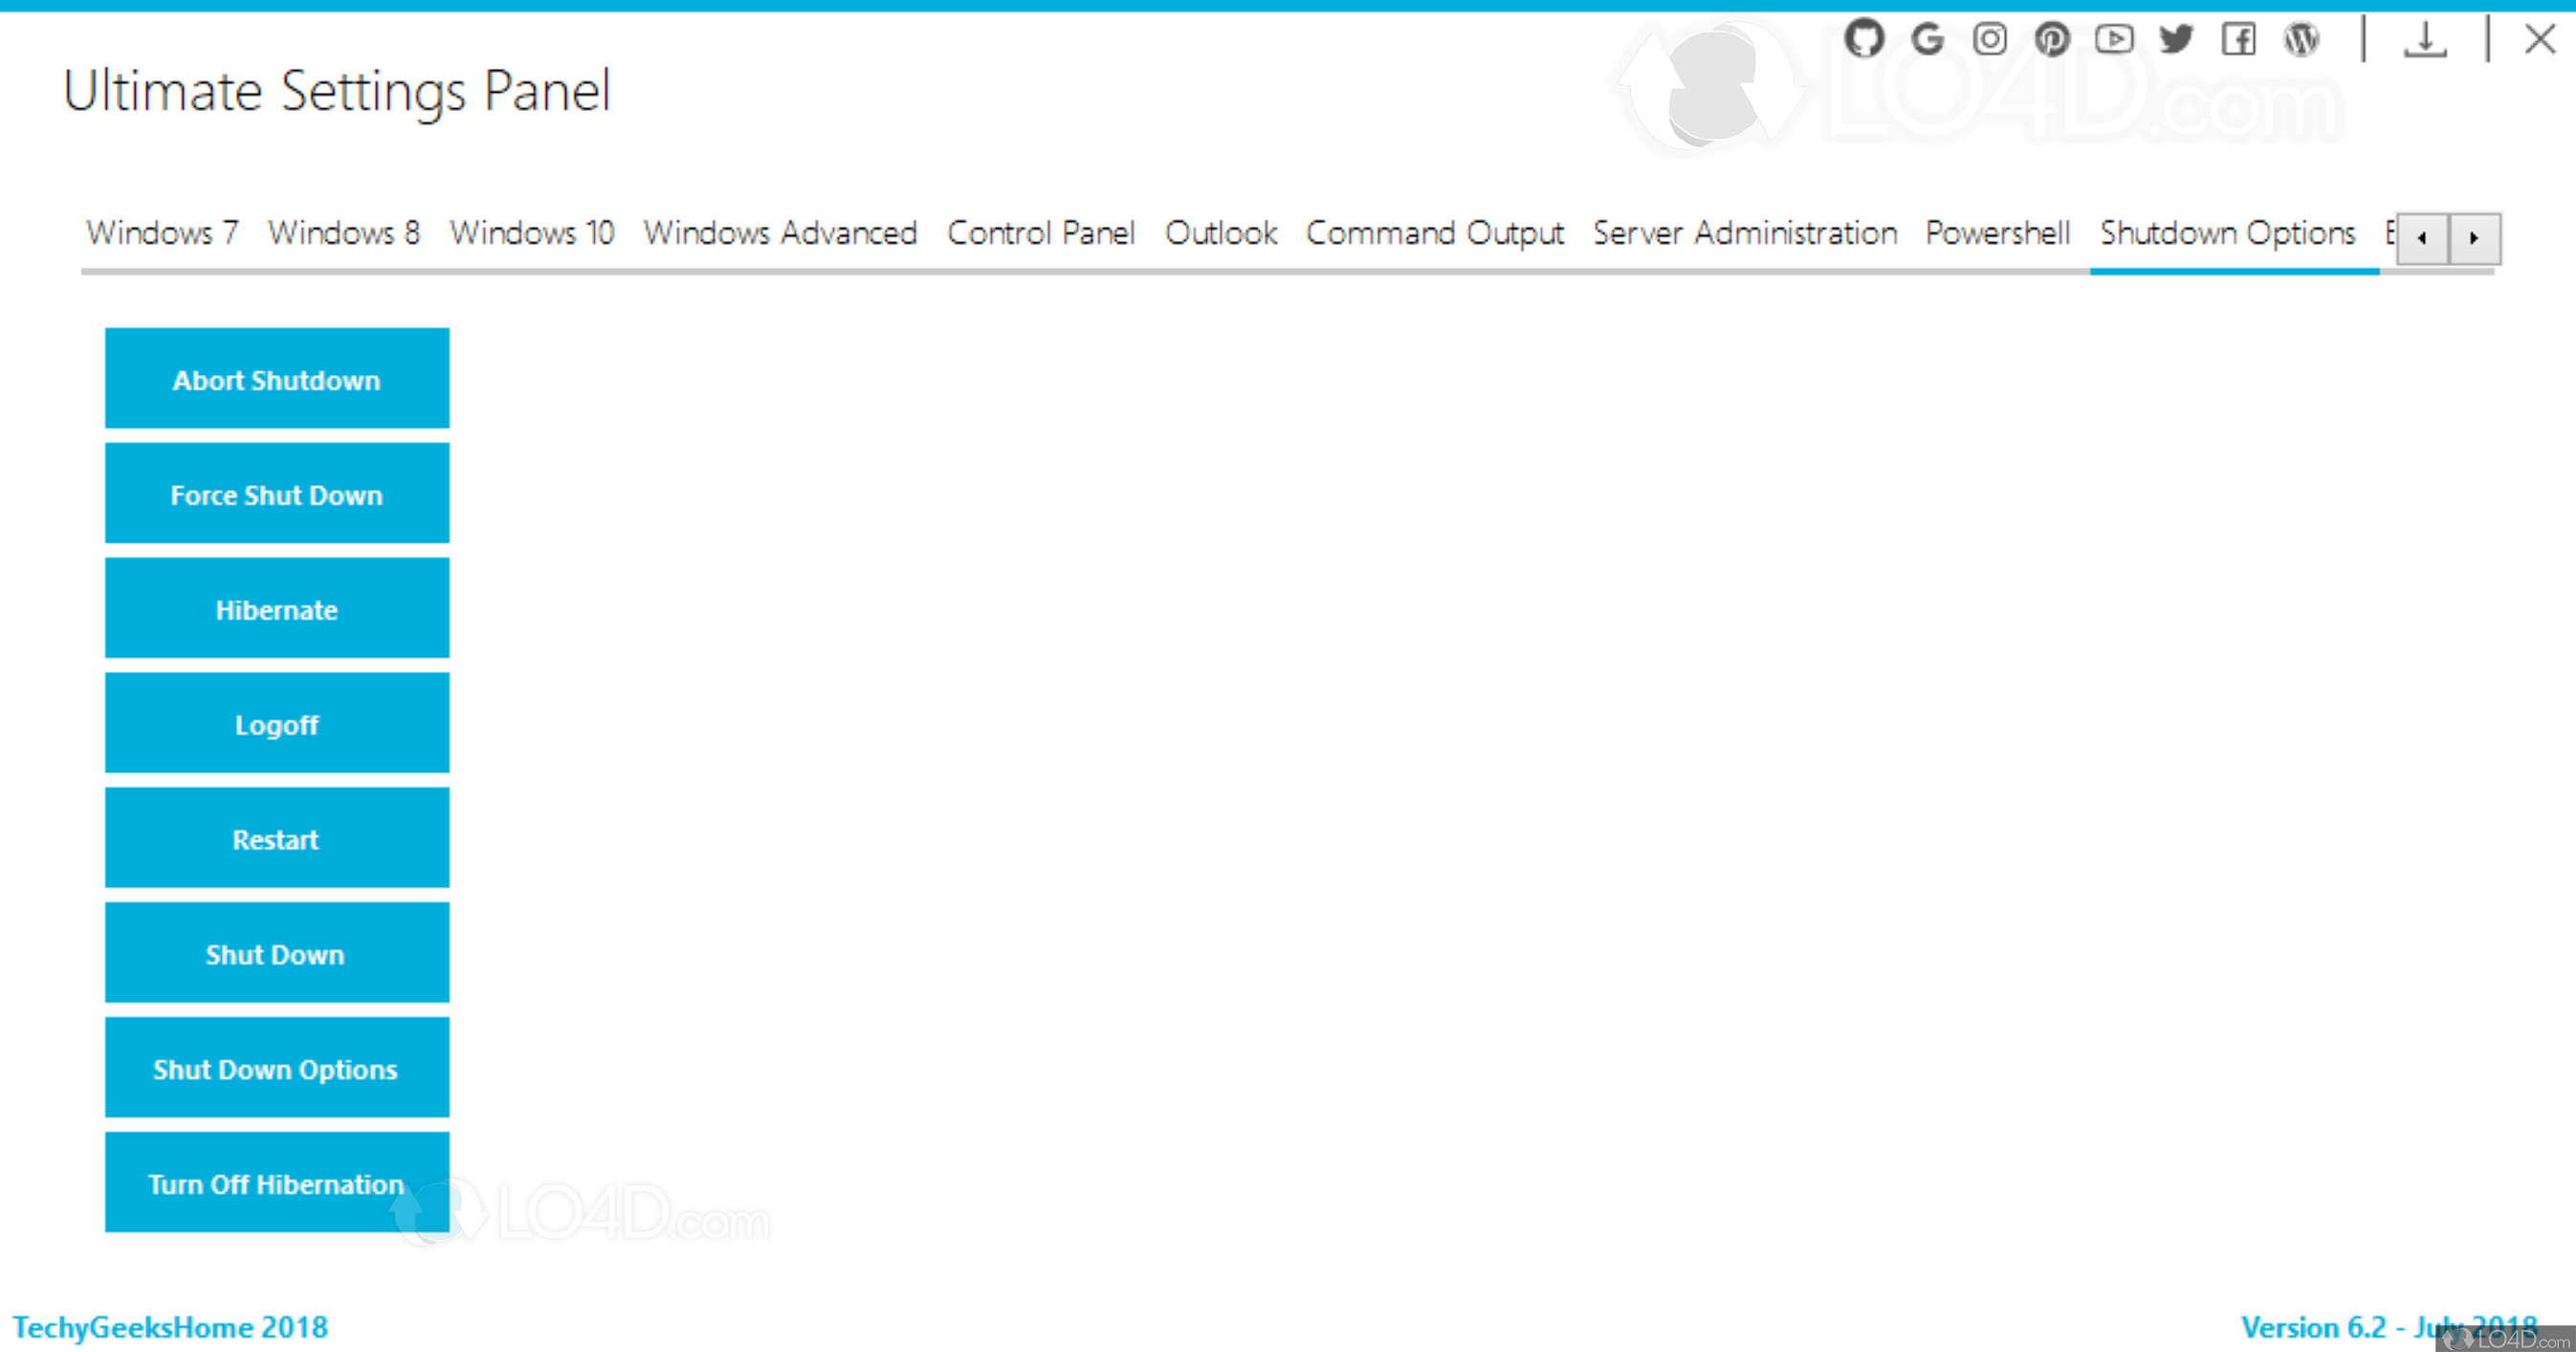Open the Facebook icon
Screen dimensions: 2576x1352
point(2240,39)
